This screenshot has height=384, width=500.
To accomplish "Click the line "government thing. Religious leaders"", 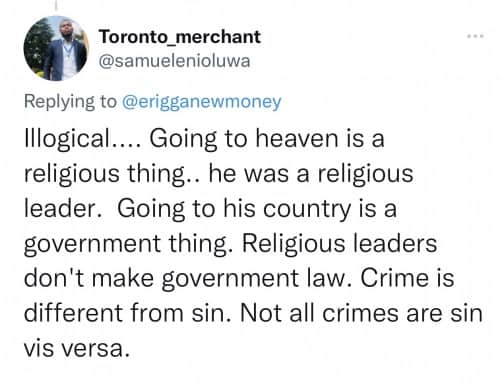I will [230, 244].
